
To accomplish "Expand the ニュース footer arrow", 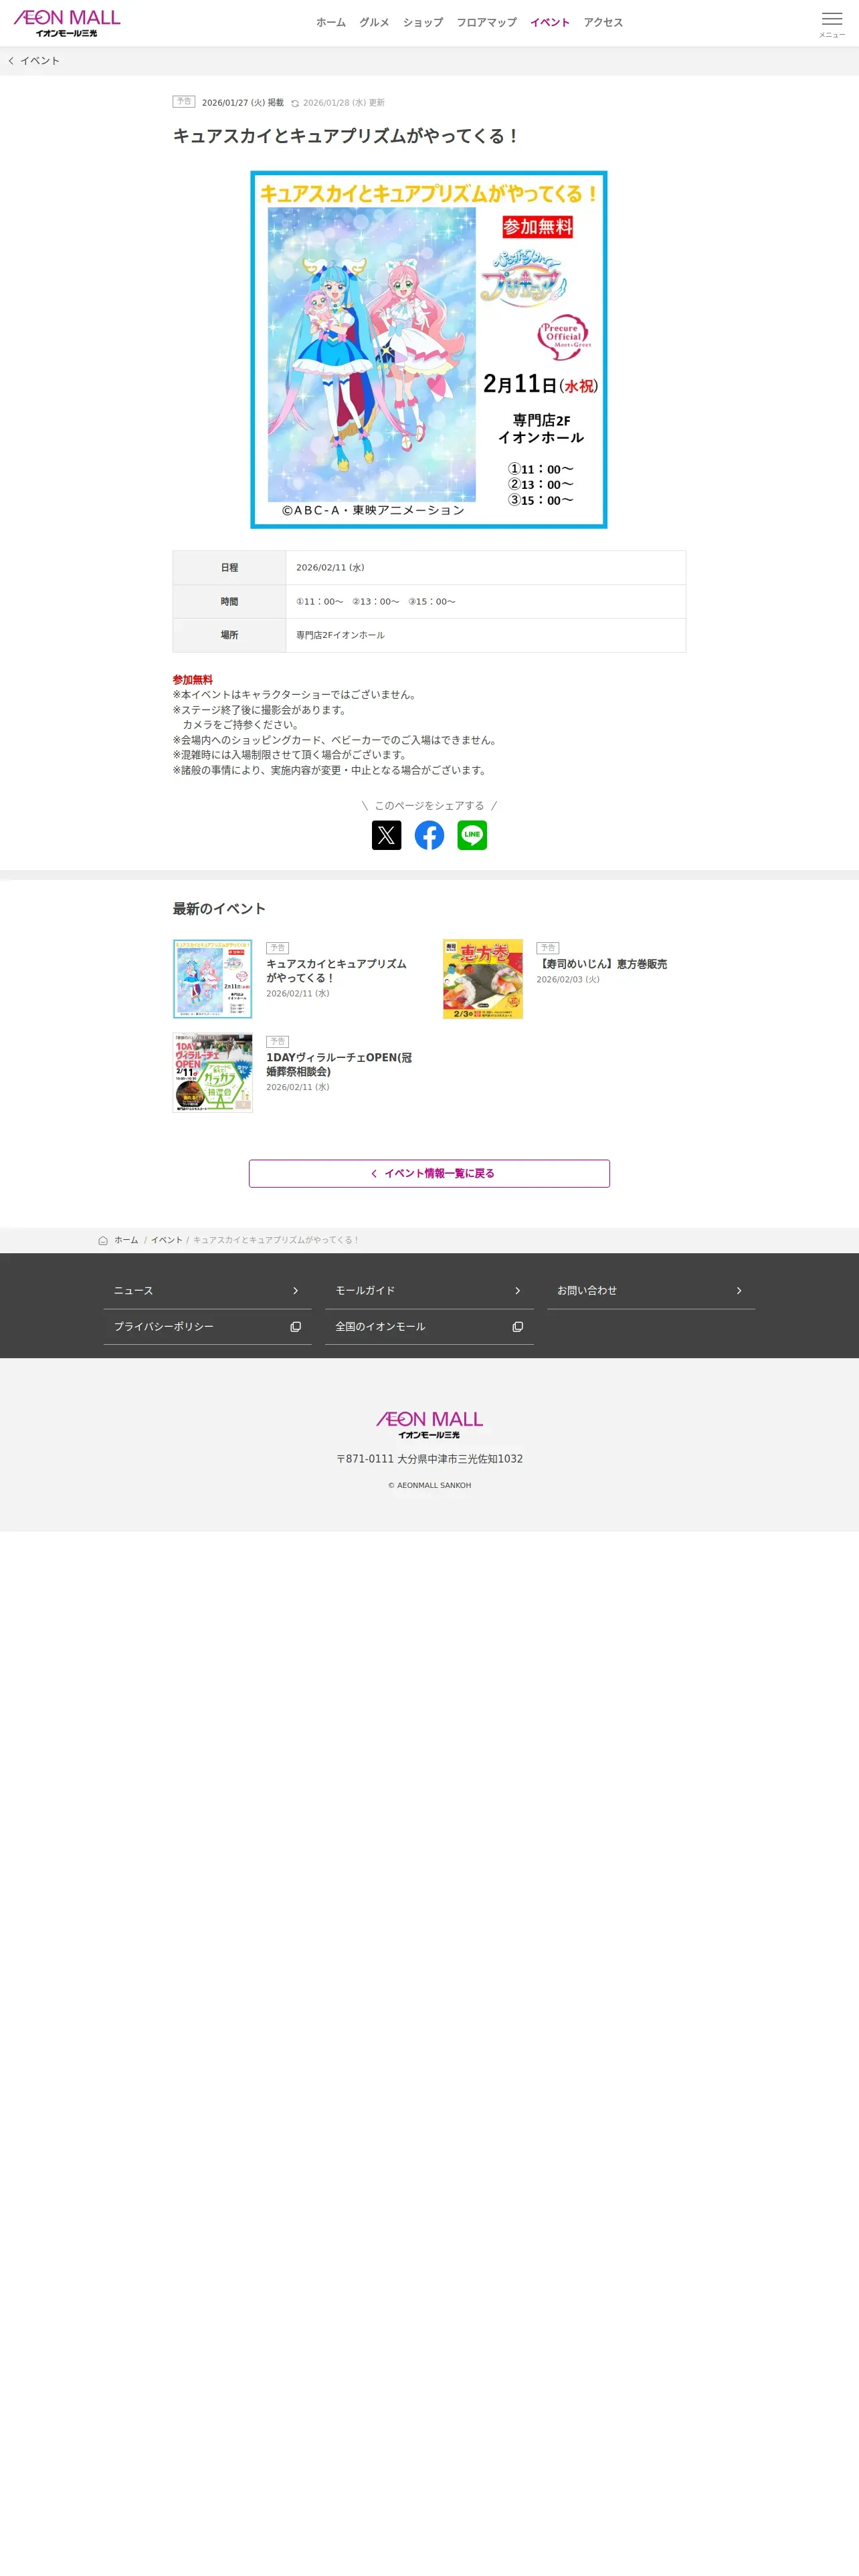I will point(295,1291).
